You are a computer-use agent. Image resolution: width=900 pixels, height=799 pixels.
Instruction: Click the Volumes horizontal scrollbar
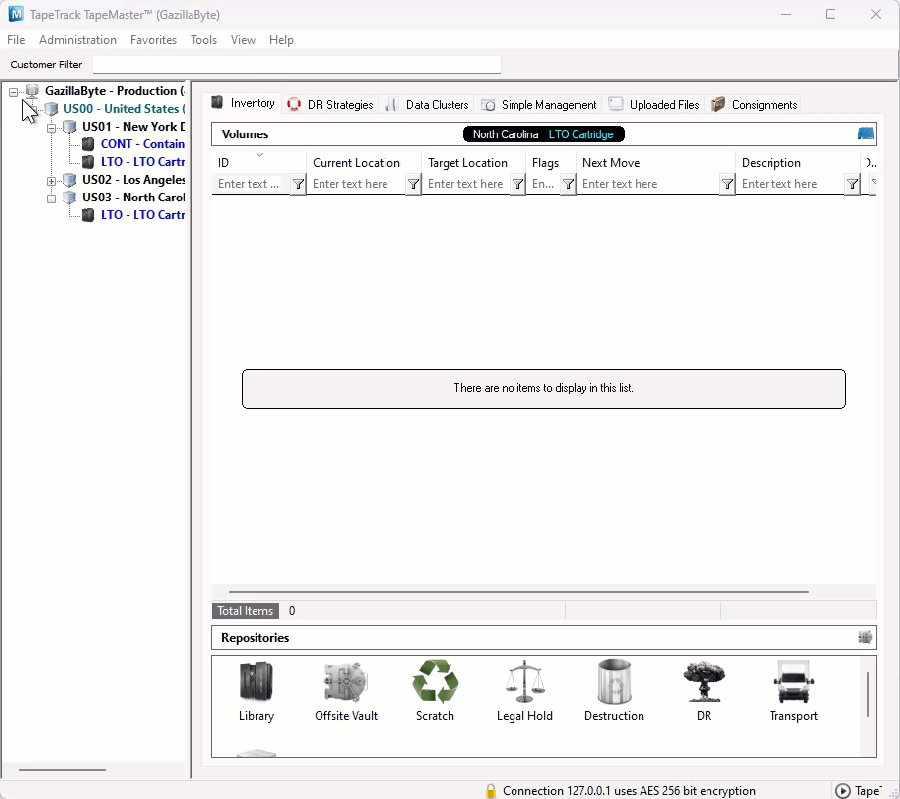click(519, 591)
